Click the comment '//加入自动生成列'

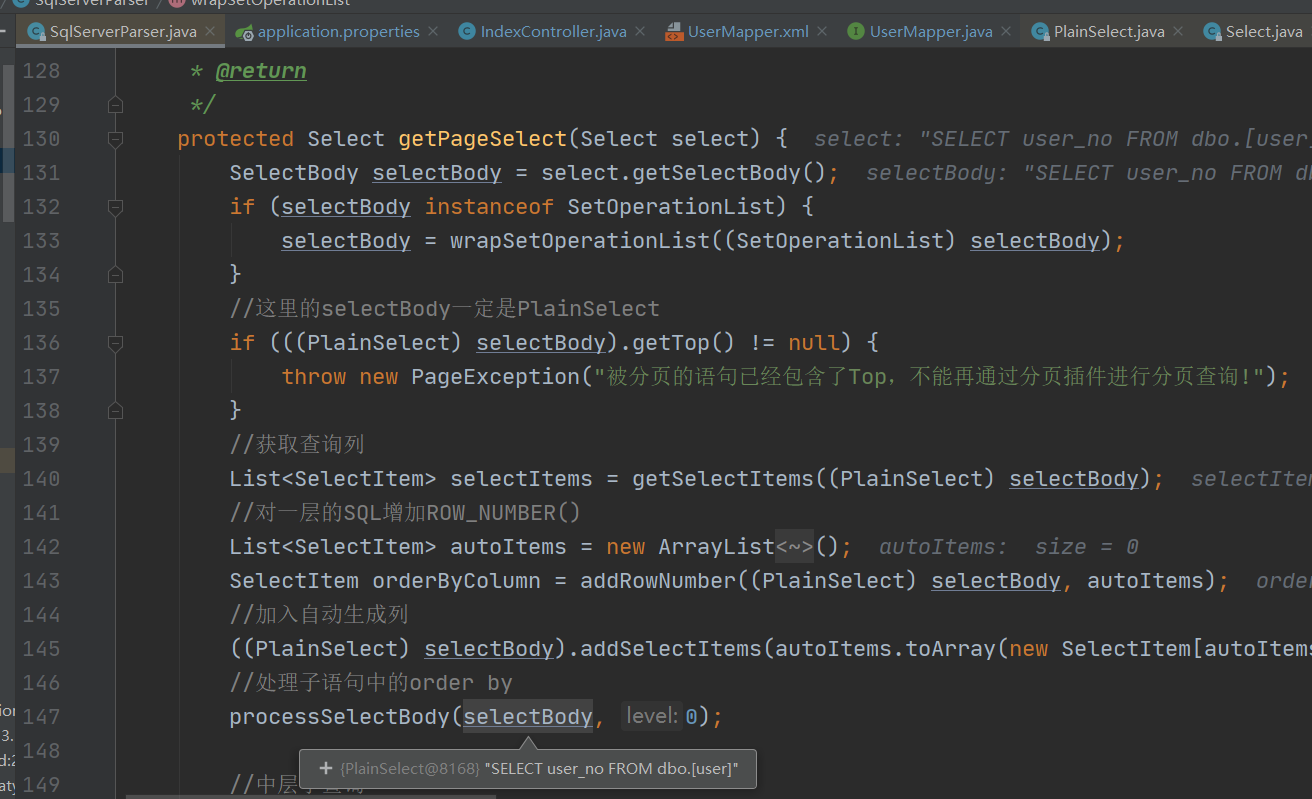click(x=319, y=615)
